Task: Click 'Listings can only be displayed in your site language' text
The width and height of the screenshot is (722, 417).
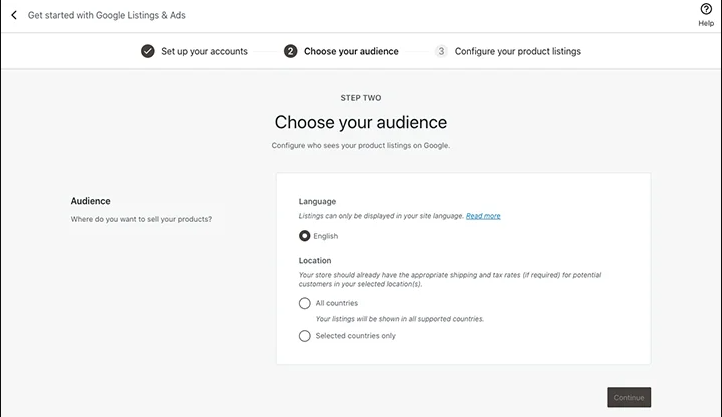Action: pos(381,216)
